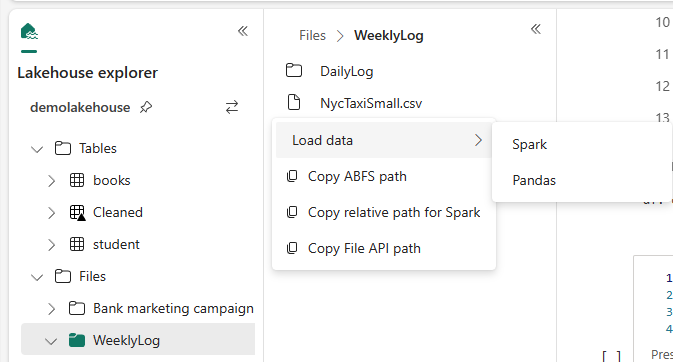673x362 pixels.
Task: Click the copy icon beside Copy File API path
Action: tap(292, 248)
